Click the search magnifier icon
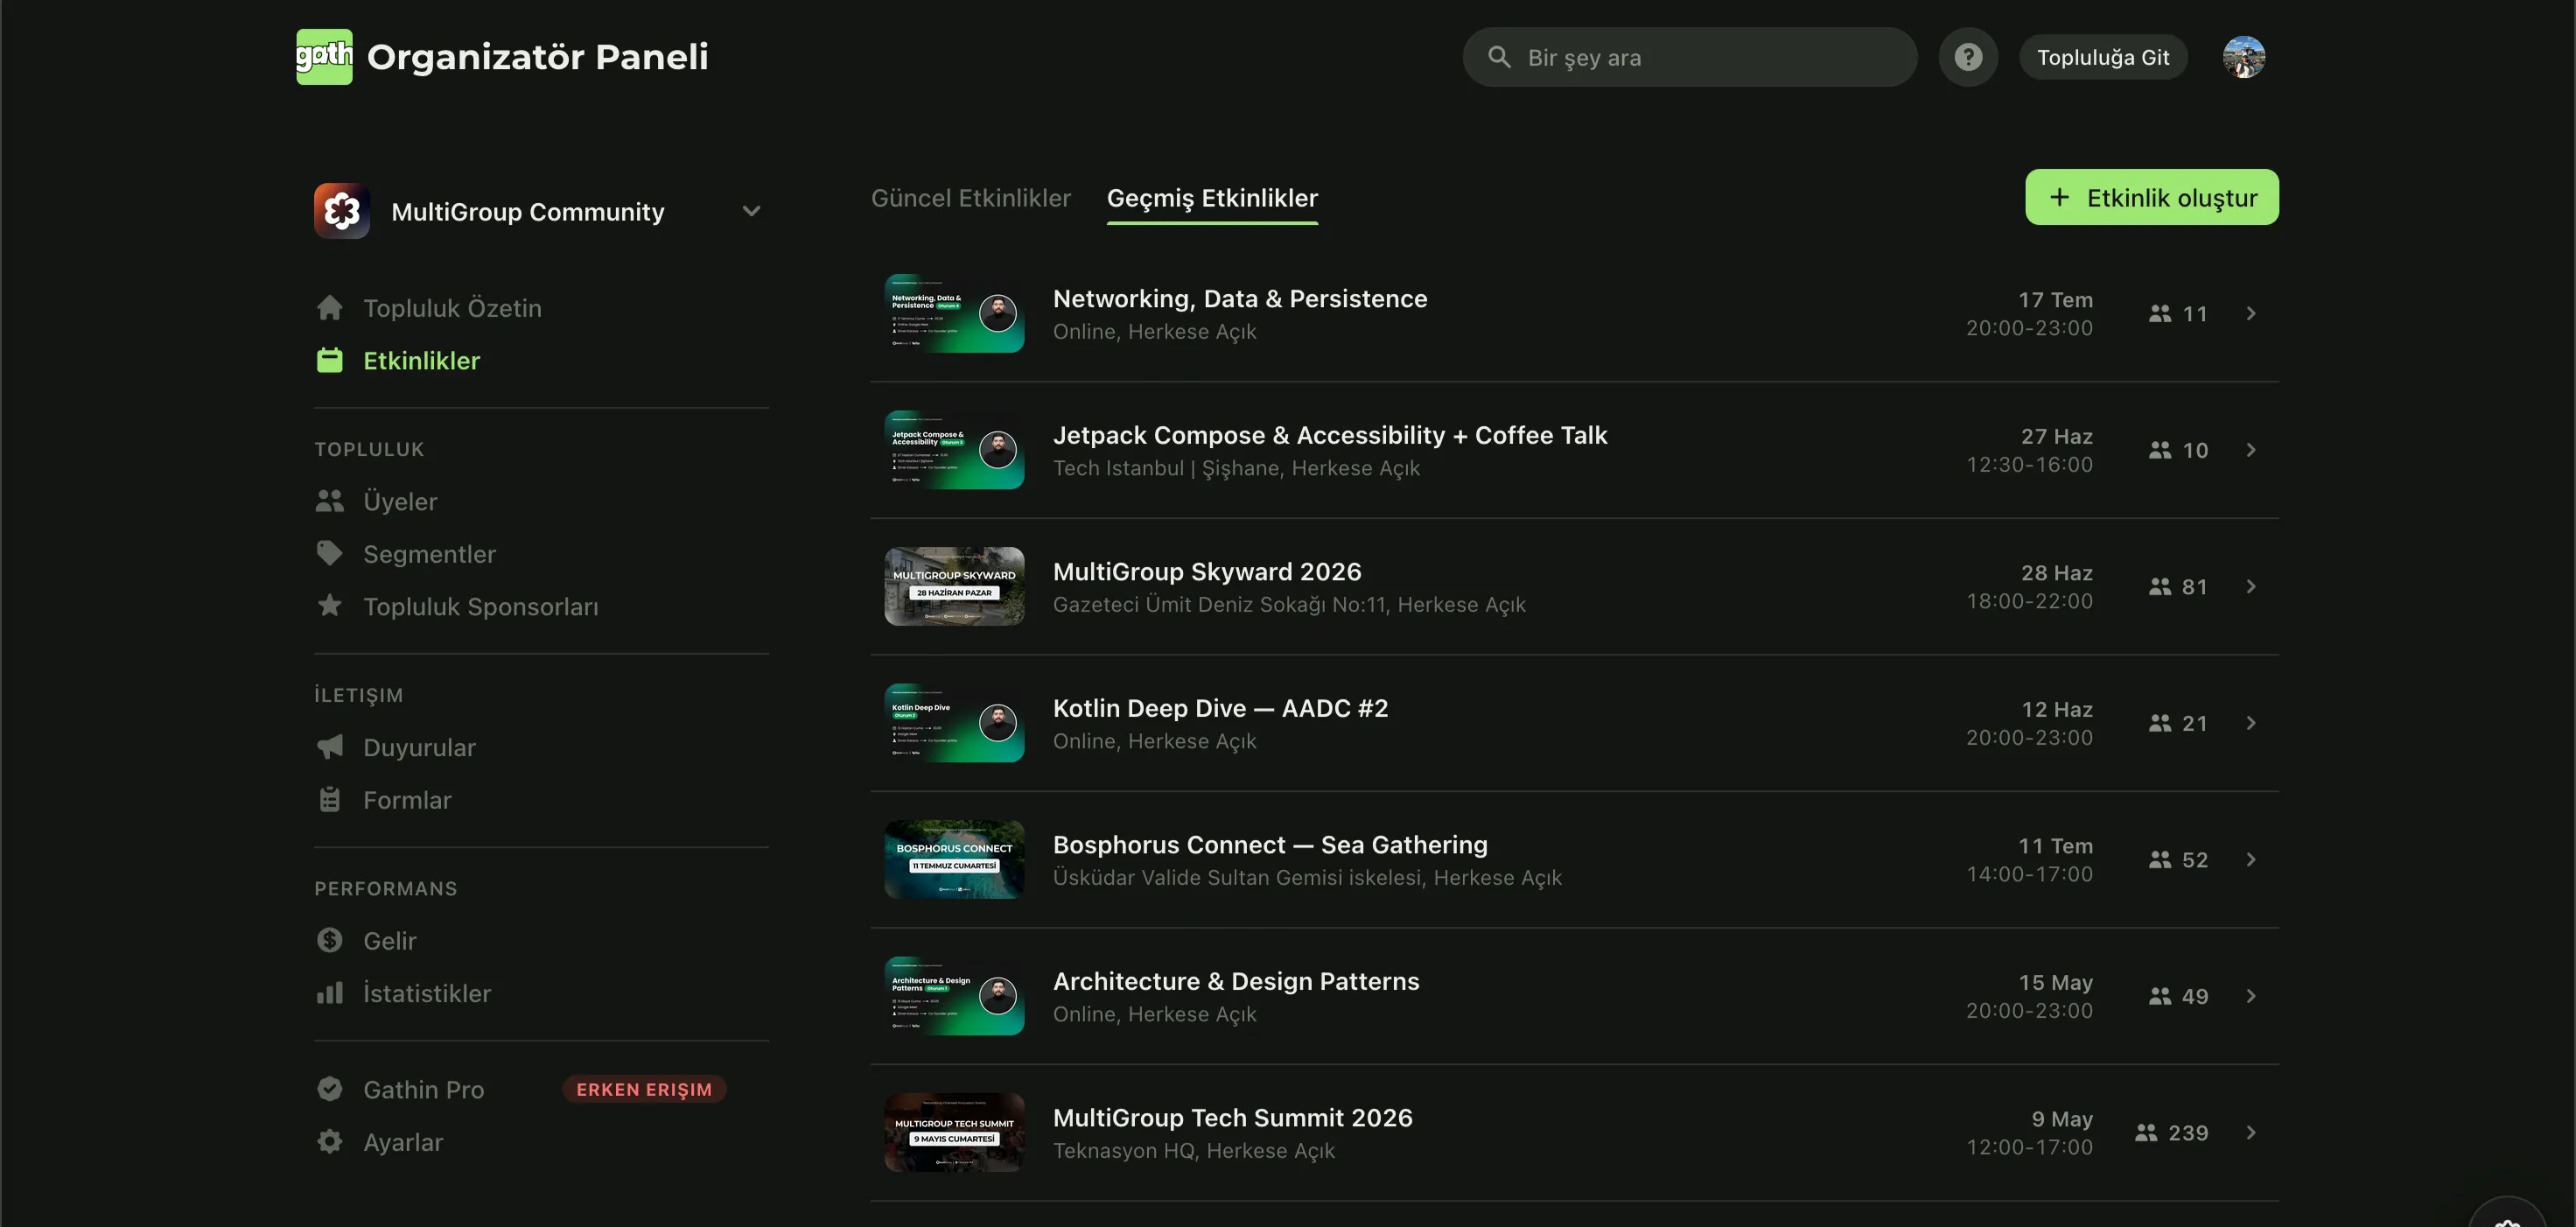 (x=1499, y=57)
